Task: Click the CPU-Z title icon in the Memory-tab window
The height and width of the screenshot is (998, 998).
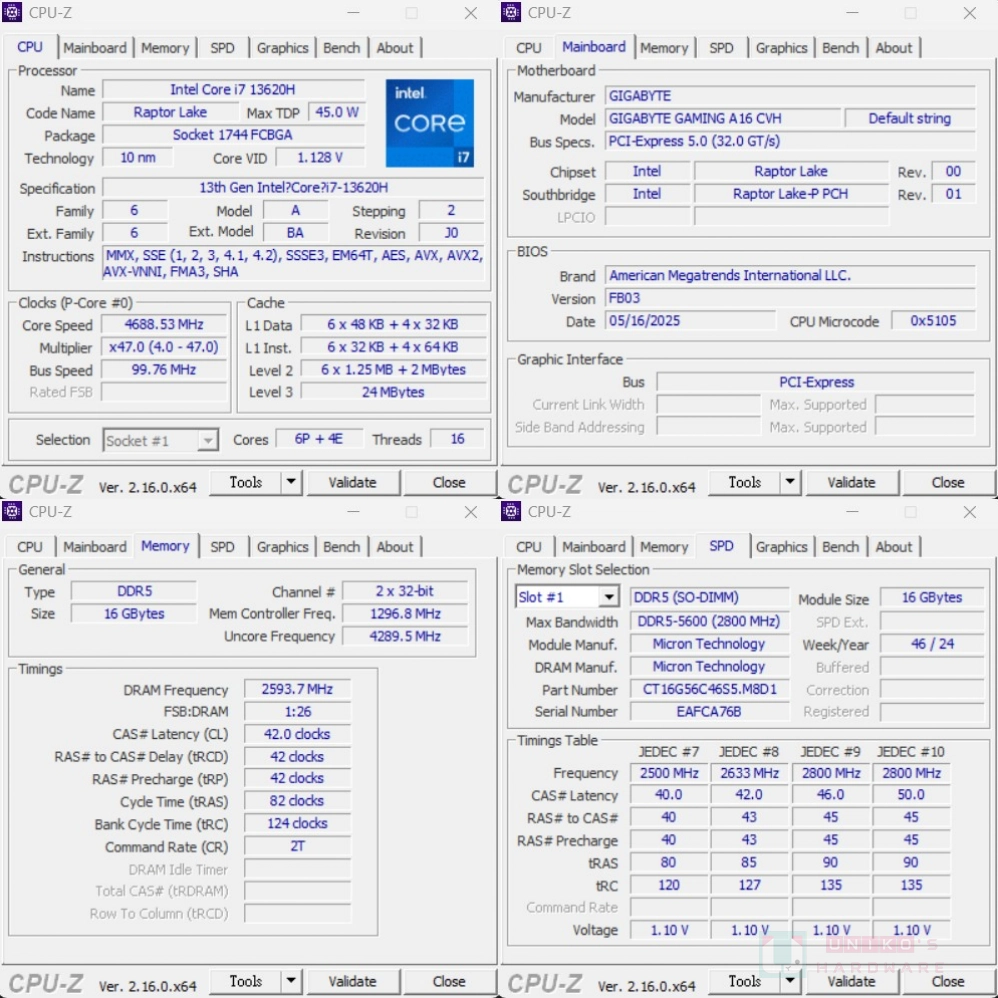Action: (11, 511)
